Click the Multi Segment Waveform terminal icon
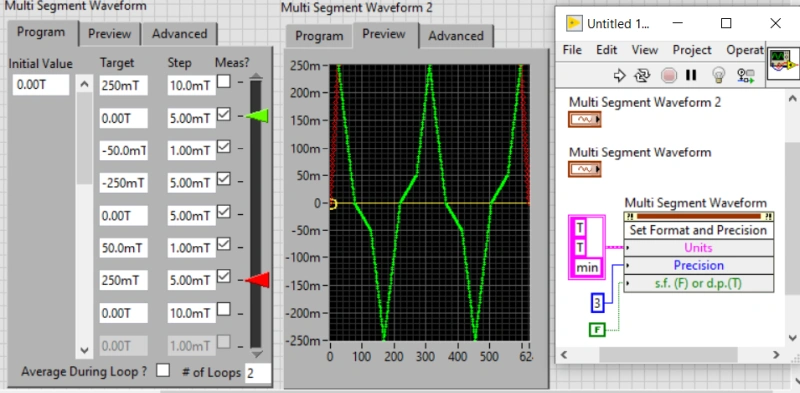Image resolution: width=800 pixels, height=393 pixels. tap(585, 169)
